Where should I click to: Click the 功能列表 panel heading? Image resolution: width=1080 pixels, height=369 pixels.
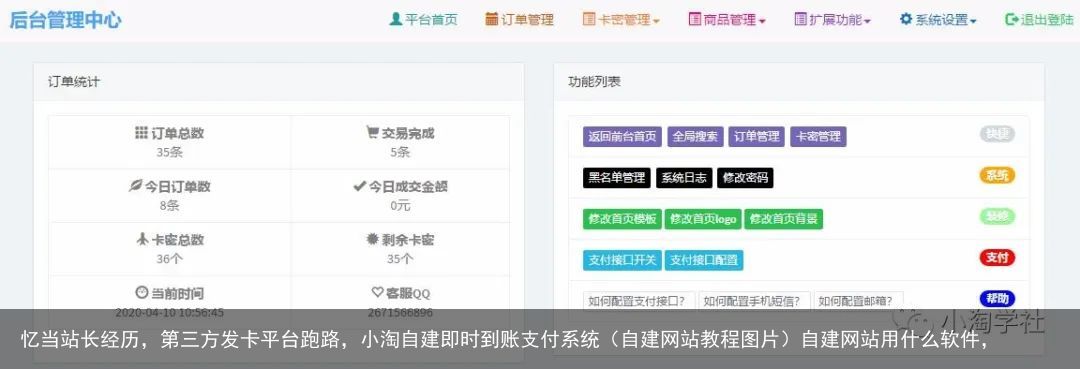coord(594,82)
